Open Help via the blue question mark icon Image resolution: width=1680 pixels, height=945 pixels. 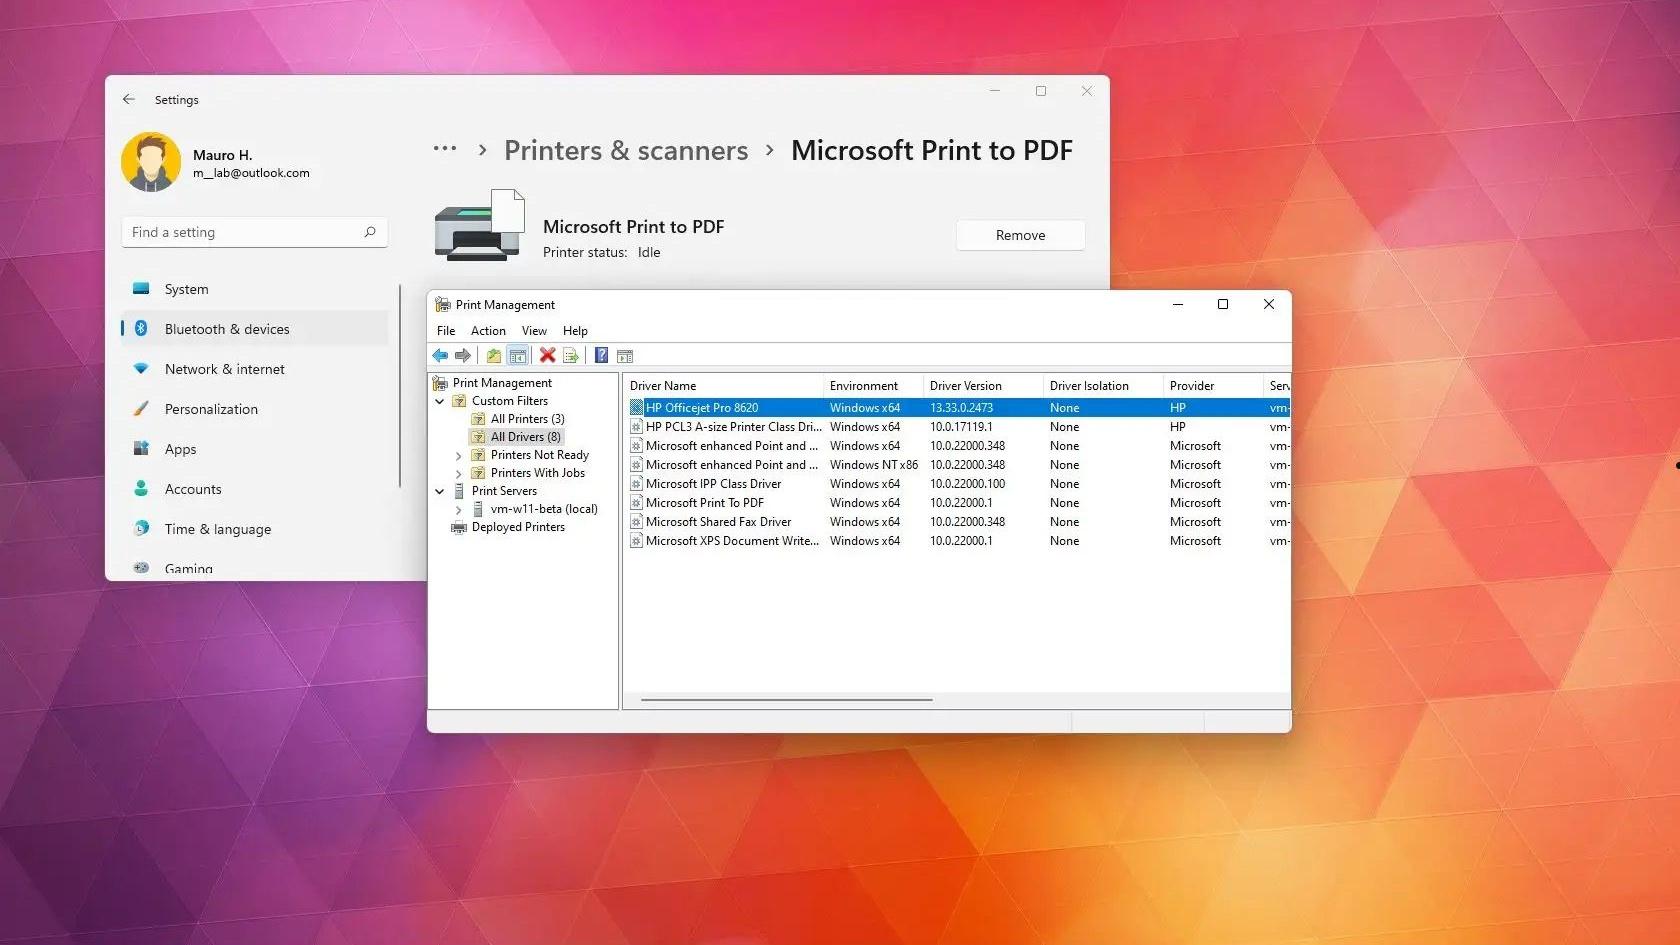click(x=601, y=355)
